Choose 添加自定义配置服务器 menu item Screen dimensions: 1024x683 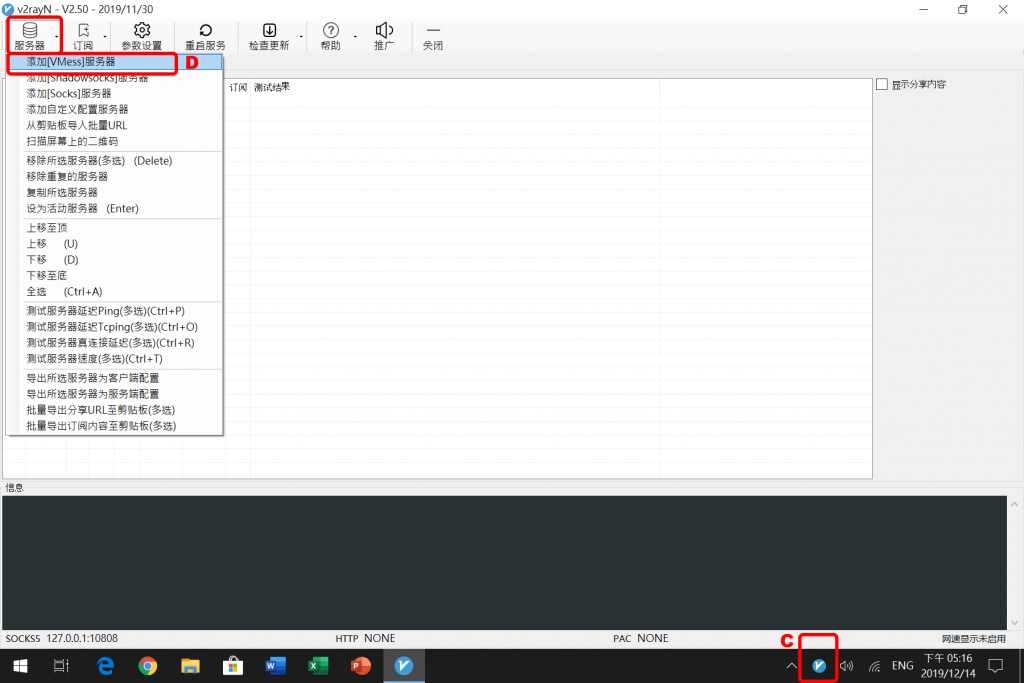114,109
